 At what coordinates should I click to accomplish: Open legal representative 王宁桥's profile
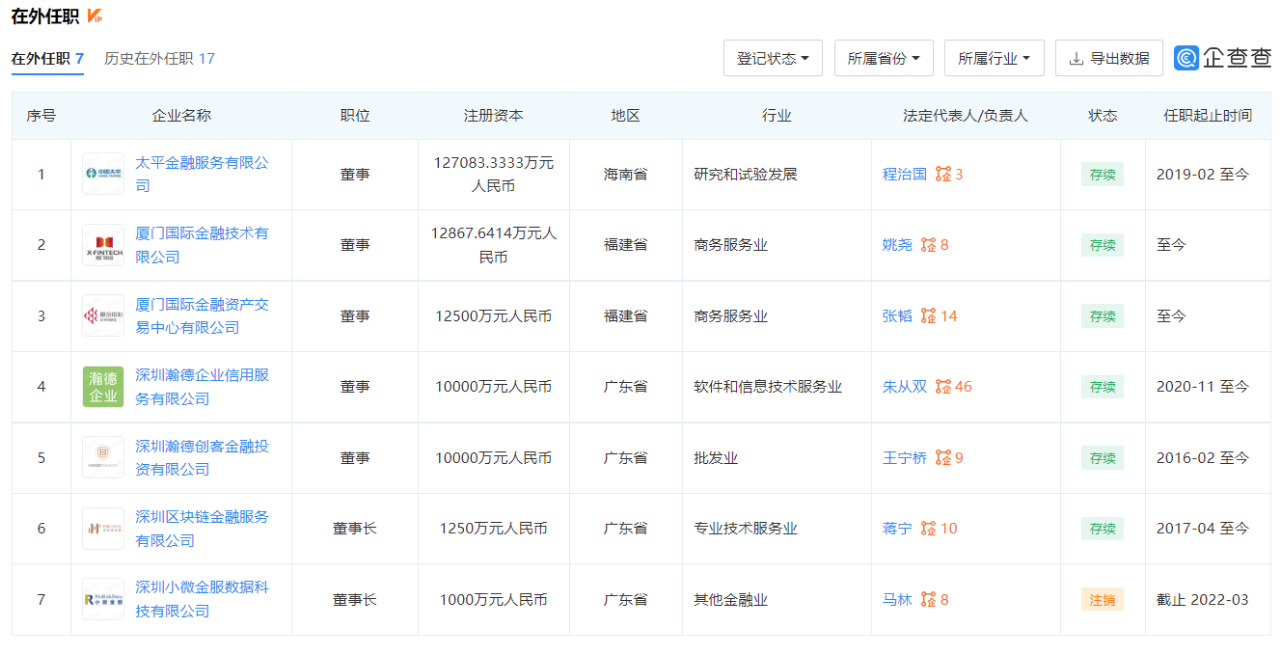coord(905,458)
